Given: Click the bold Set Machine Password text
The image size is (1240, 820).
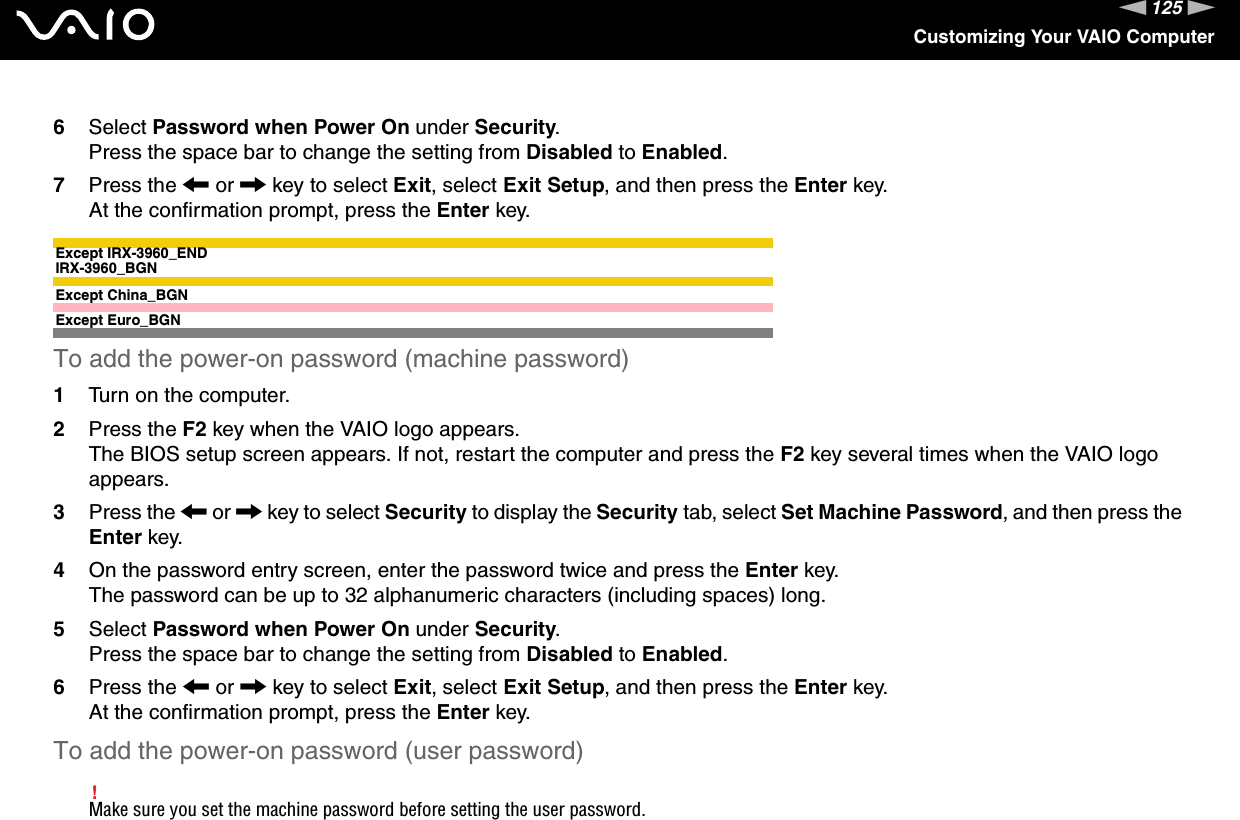Looking at the screenshot, I should click(x=891, y=512).
